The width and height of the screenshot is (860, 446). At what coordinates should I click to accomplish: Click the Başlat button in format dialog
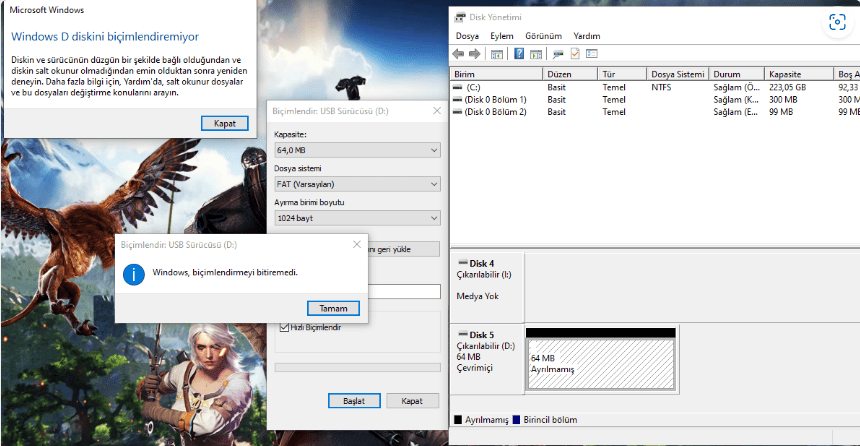(x=354, y=401)
